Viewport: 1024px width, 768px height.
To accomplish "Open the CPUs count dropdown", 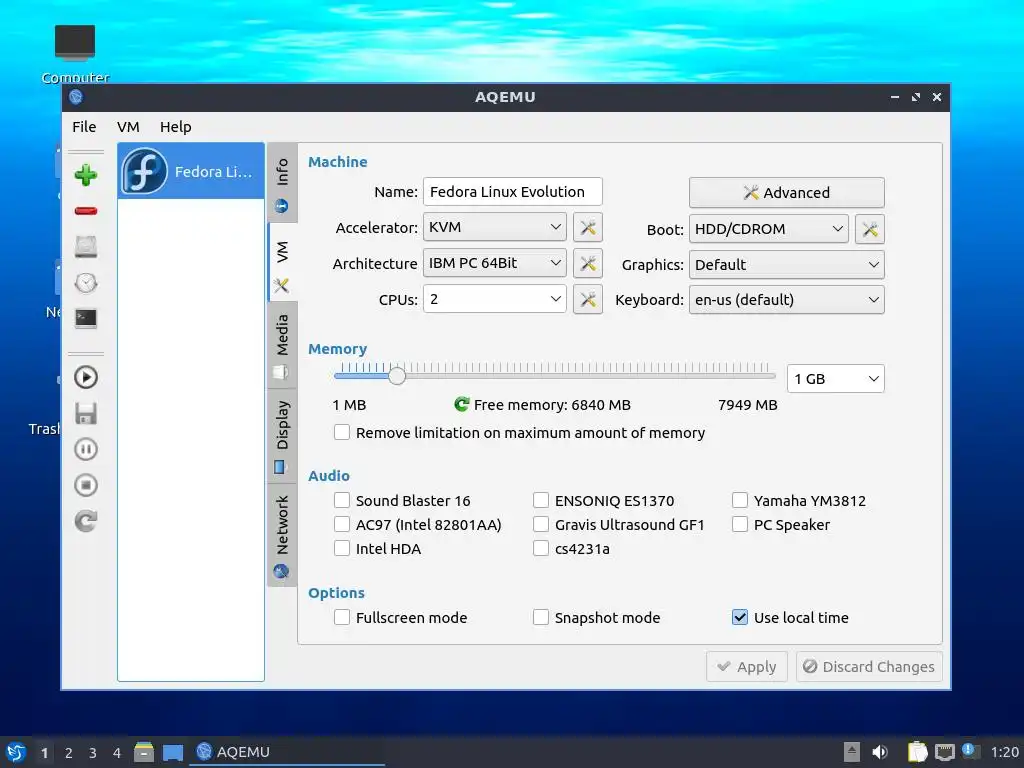I will 494,299.
